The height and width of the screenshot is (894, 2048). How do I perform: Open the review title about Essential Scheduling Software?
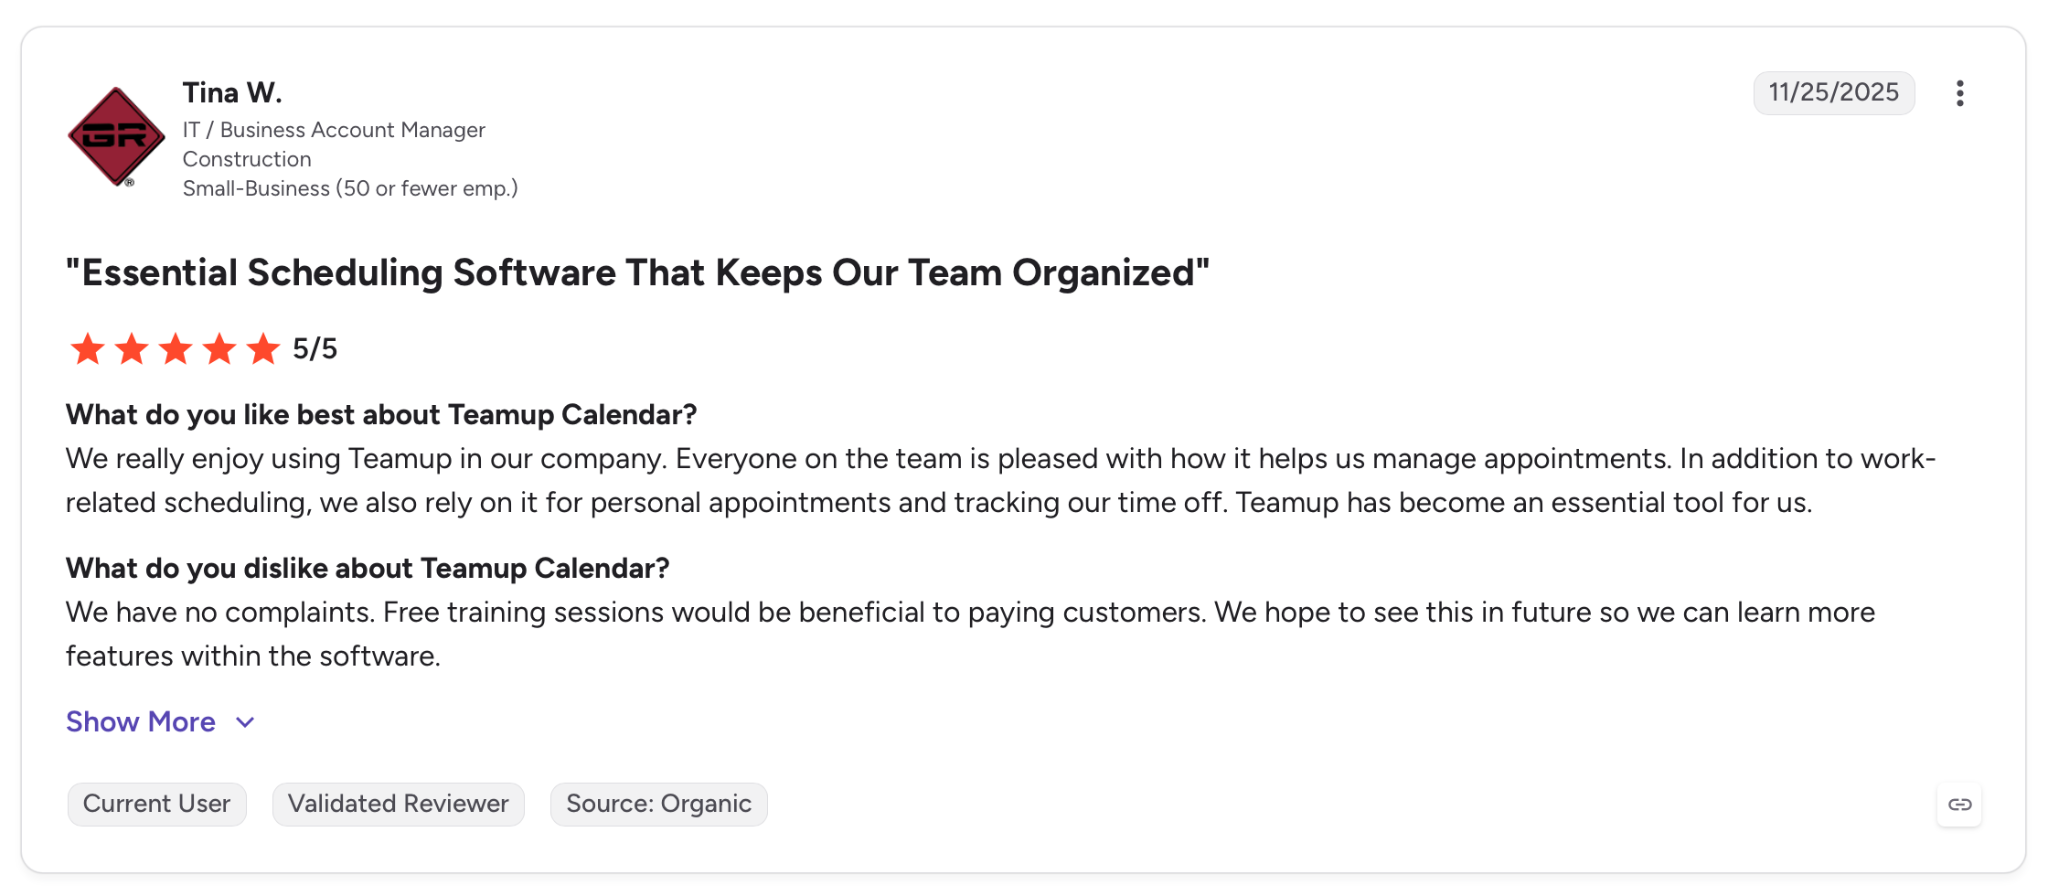click(x=638, y=273)
